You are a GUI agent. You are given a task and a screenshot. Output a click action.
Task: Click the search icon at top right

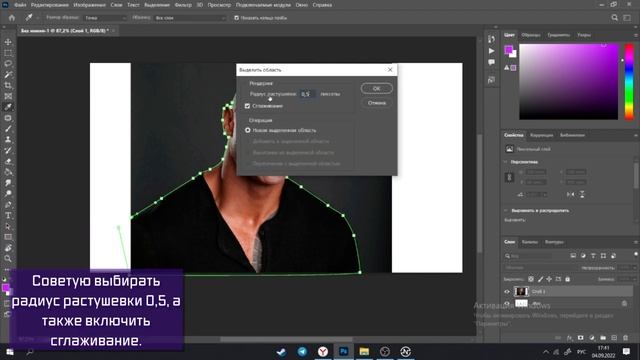tap(615, 18)
